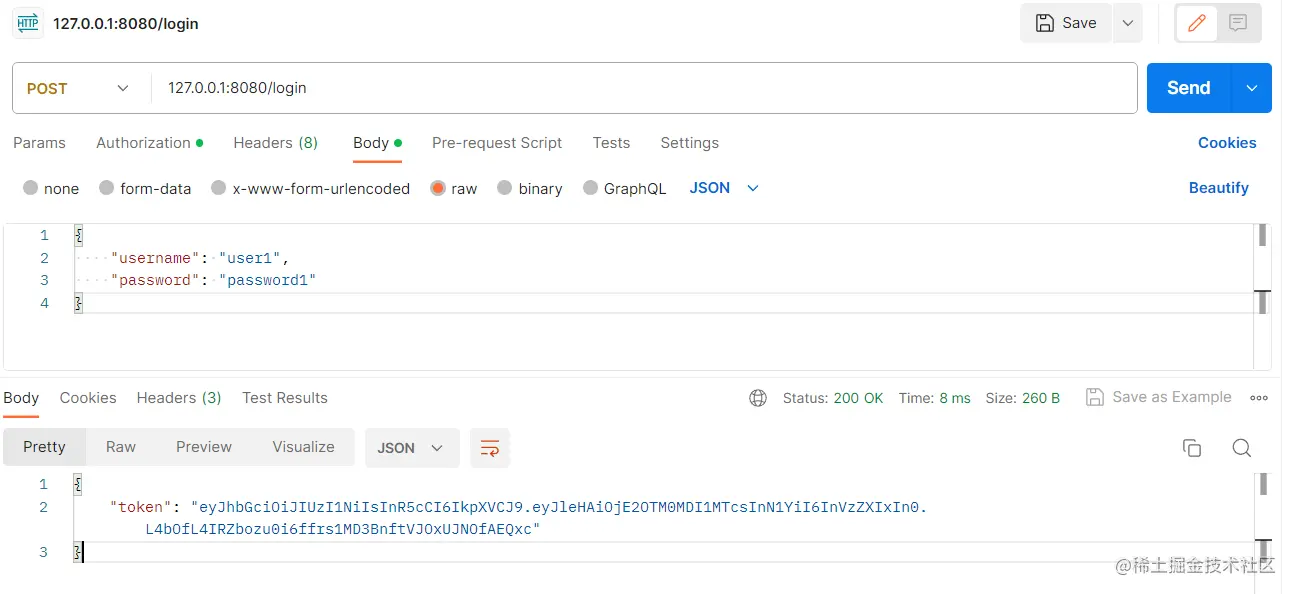Image resolution: width=1294 pixels, height=594 pixels.
Task: Click the edit pencil icon
Action: tap(1197, 23)
